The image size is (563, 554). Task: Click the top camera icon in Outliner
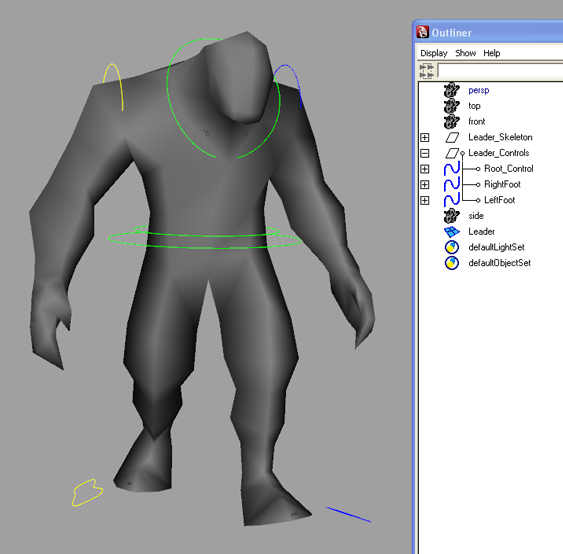[x=451, y=106]
